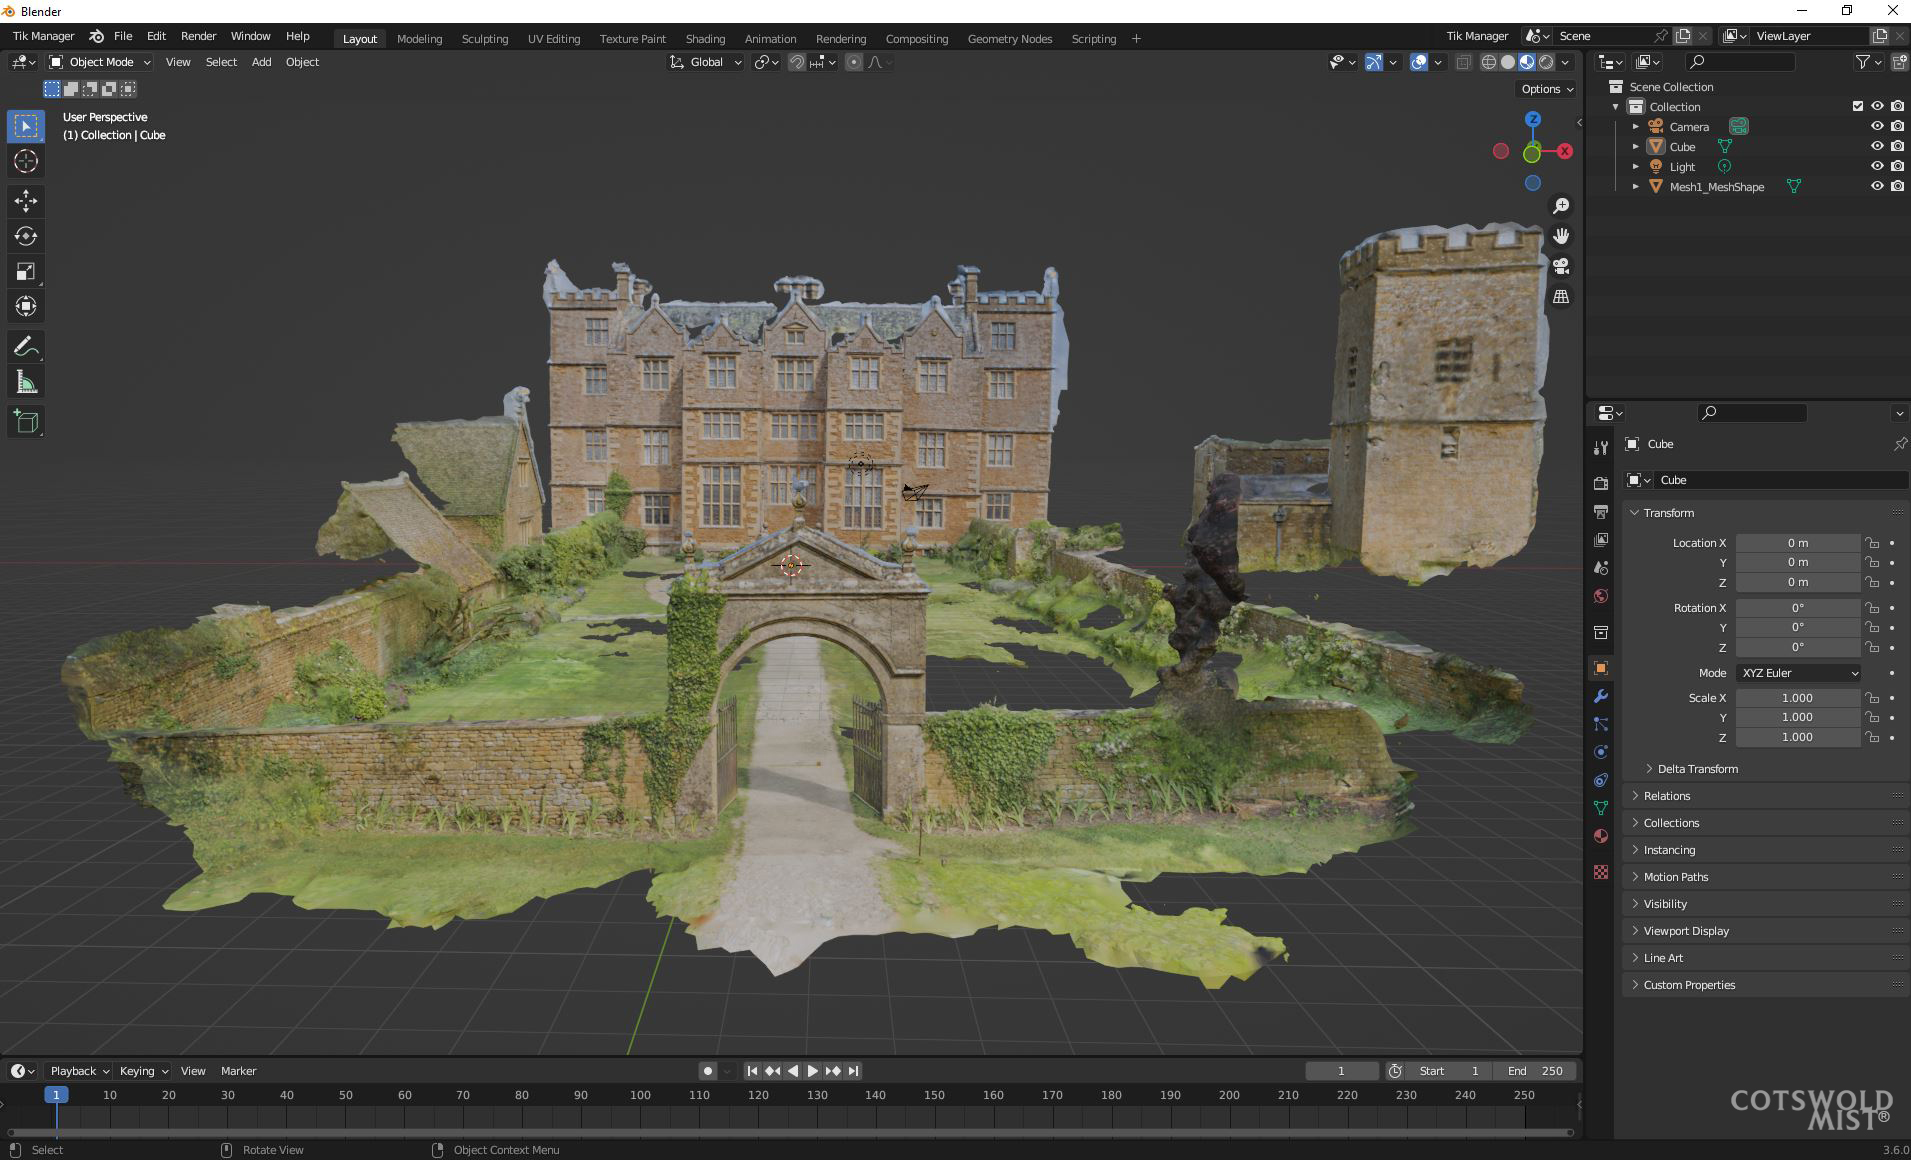Toggle camera view icon in viewport

point(1561,266)
